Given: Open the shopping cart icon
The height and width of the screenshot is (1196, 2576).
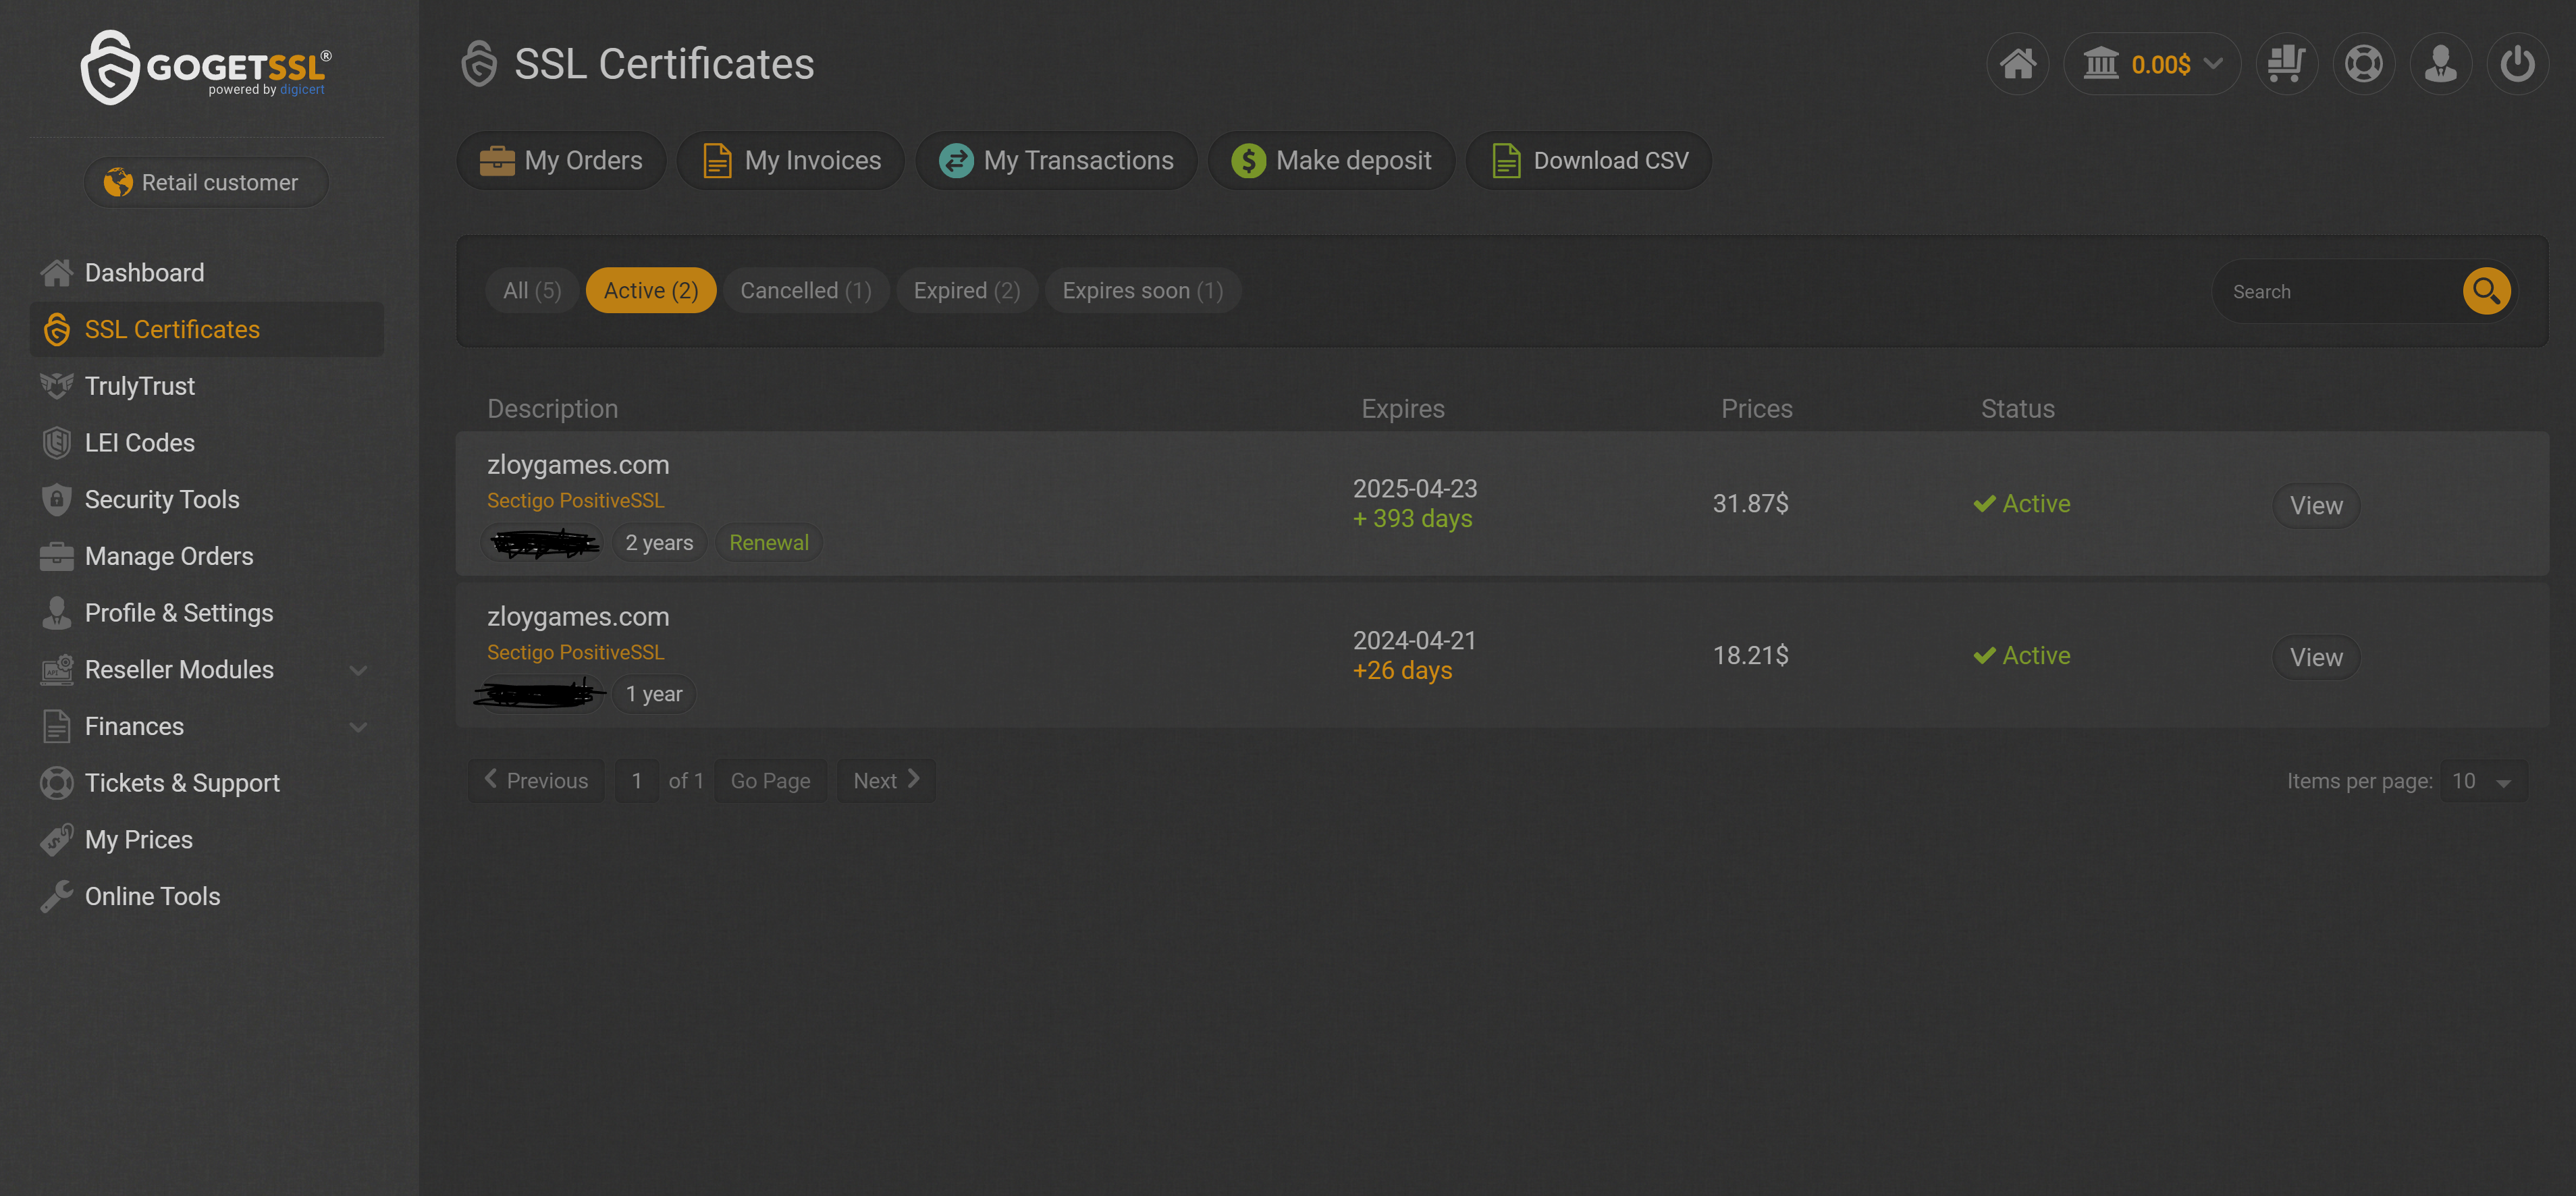Looking at the screenshot, I should click(x=2286, y=64).
